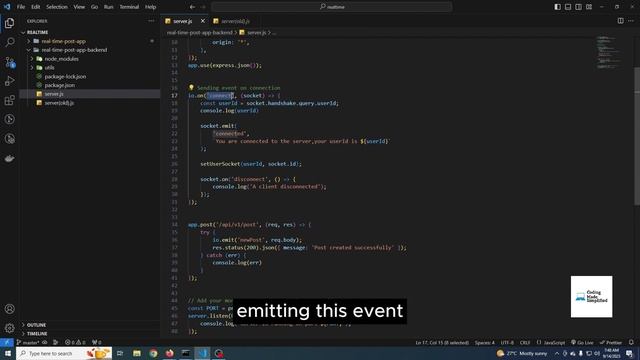Click the Windows taskbar search box
The height and width of the screenshot is (360, 640).
tap(64, 353)
